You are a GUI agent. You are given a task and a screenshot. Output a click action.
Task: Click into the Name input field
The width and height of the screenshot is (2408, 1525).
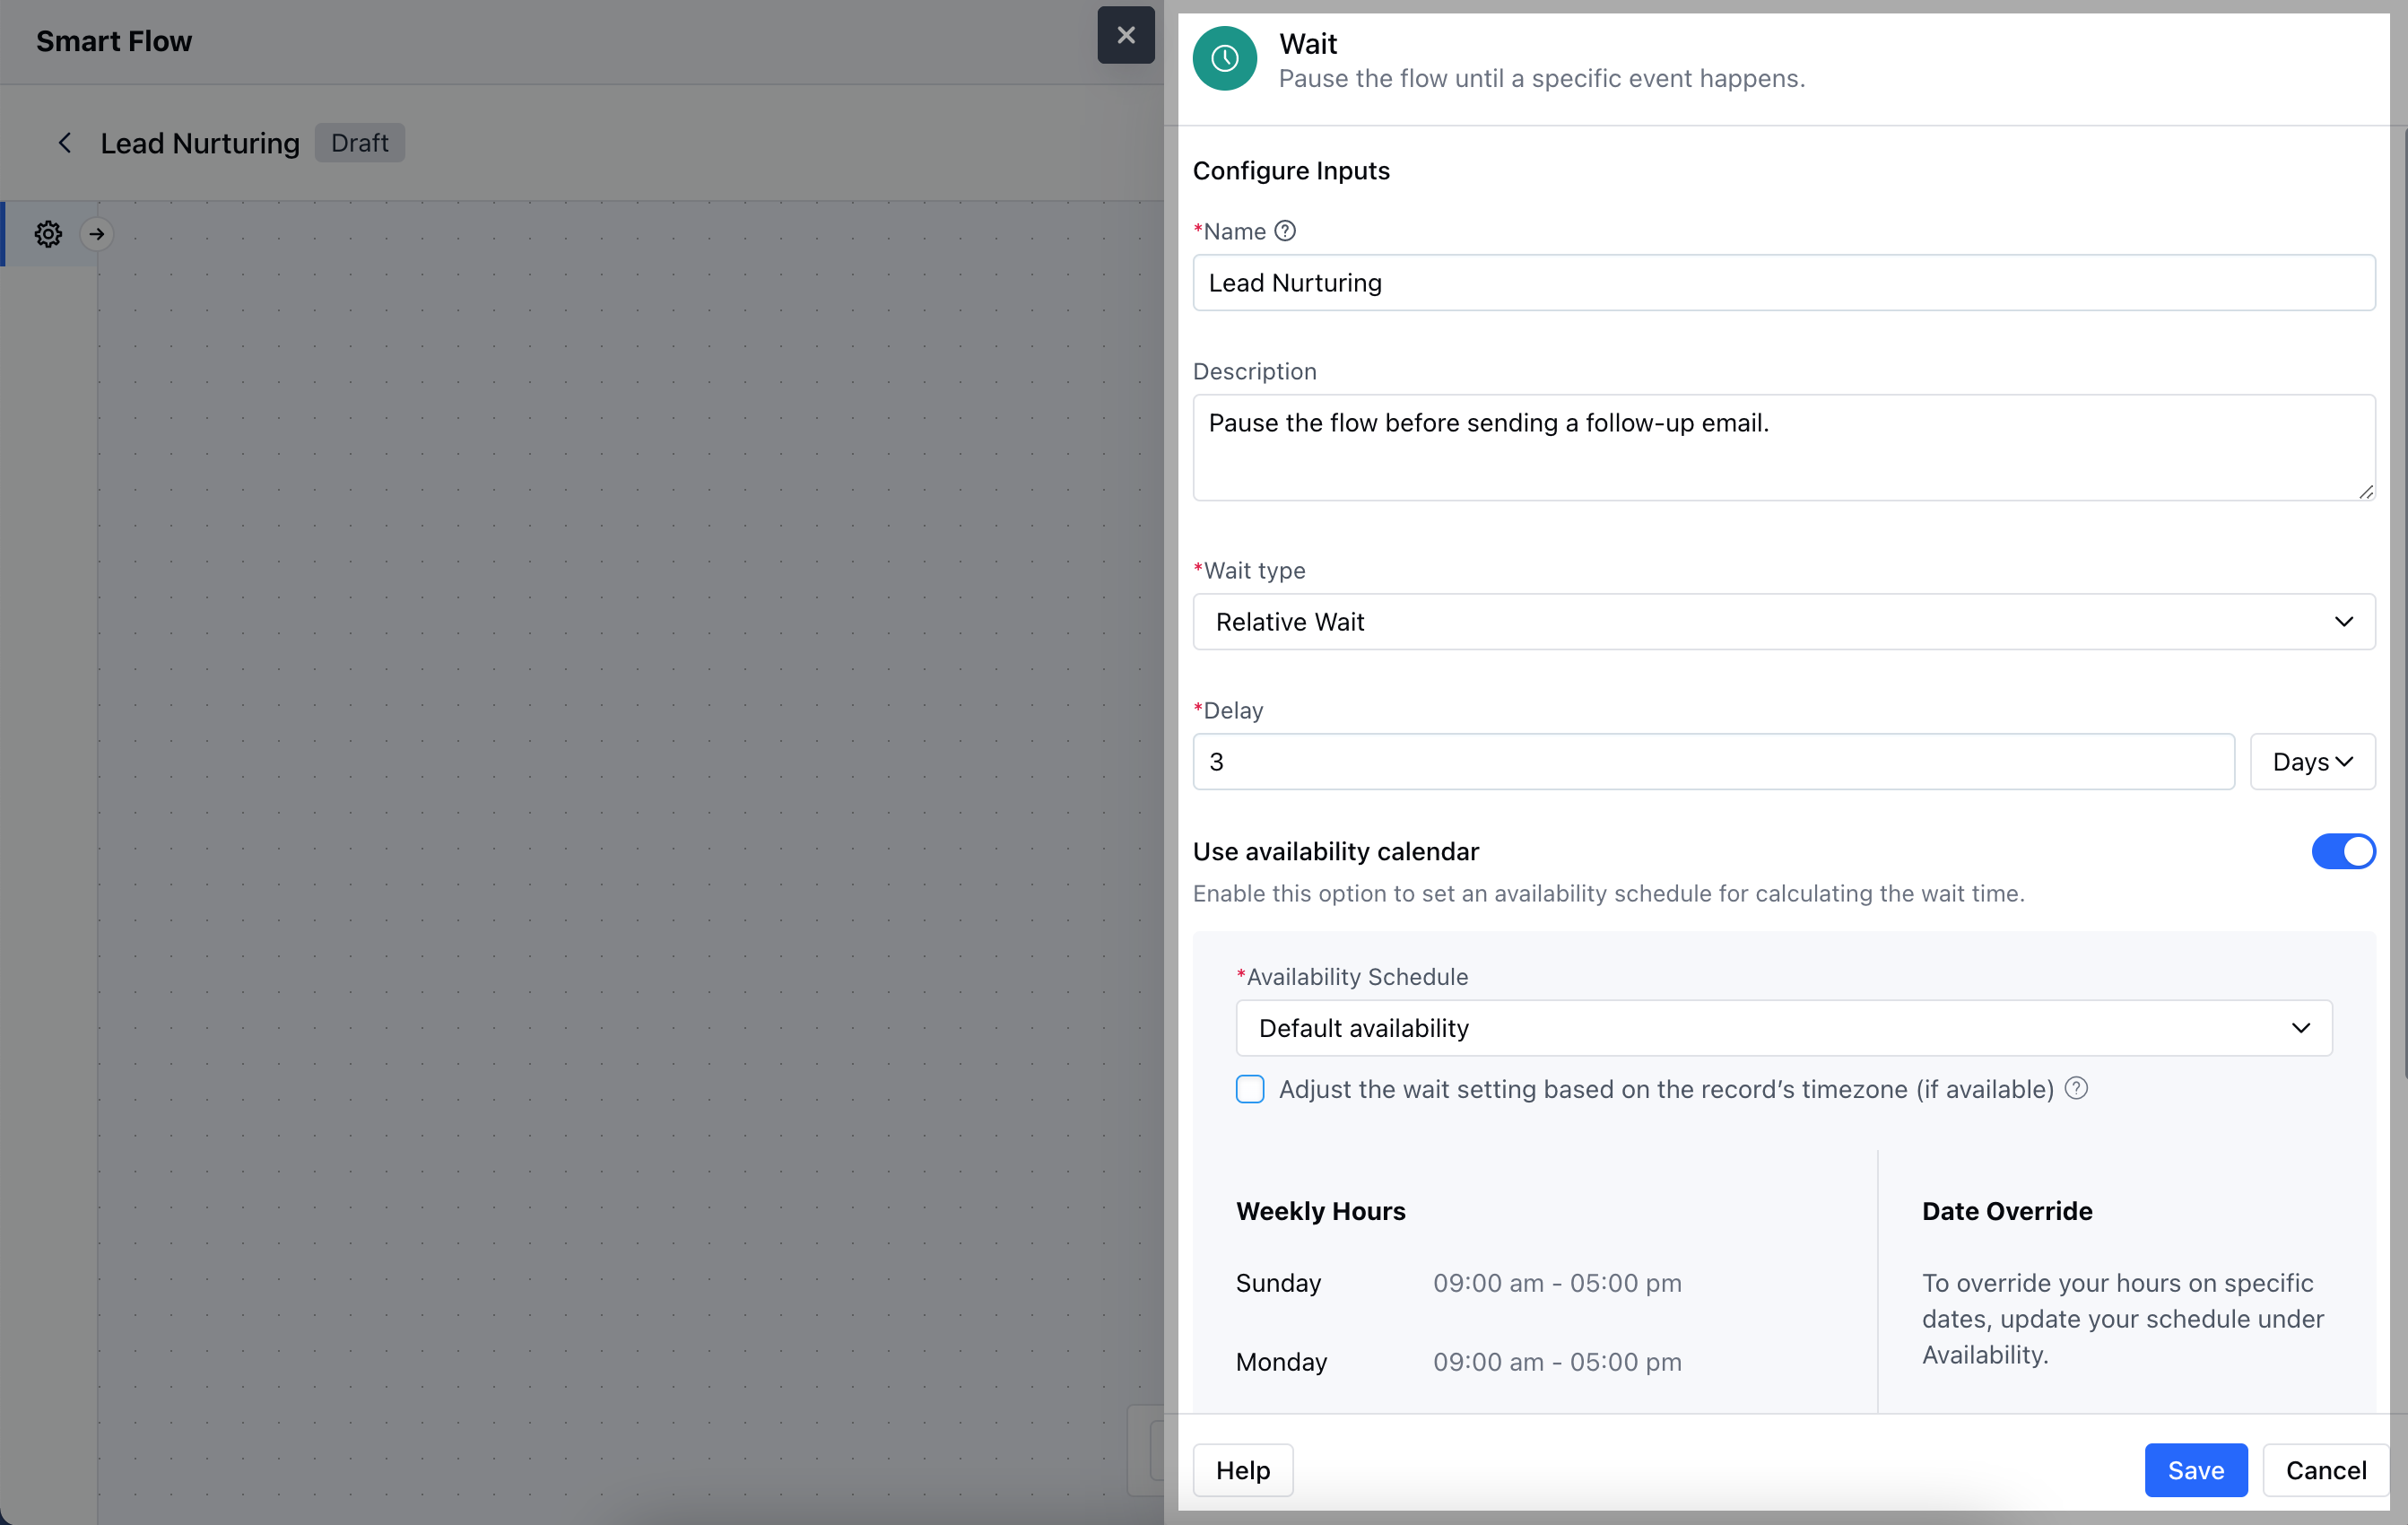click(1783, 283)
